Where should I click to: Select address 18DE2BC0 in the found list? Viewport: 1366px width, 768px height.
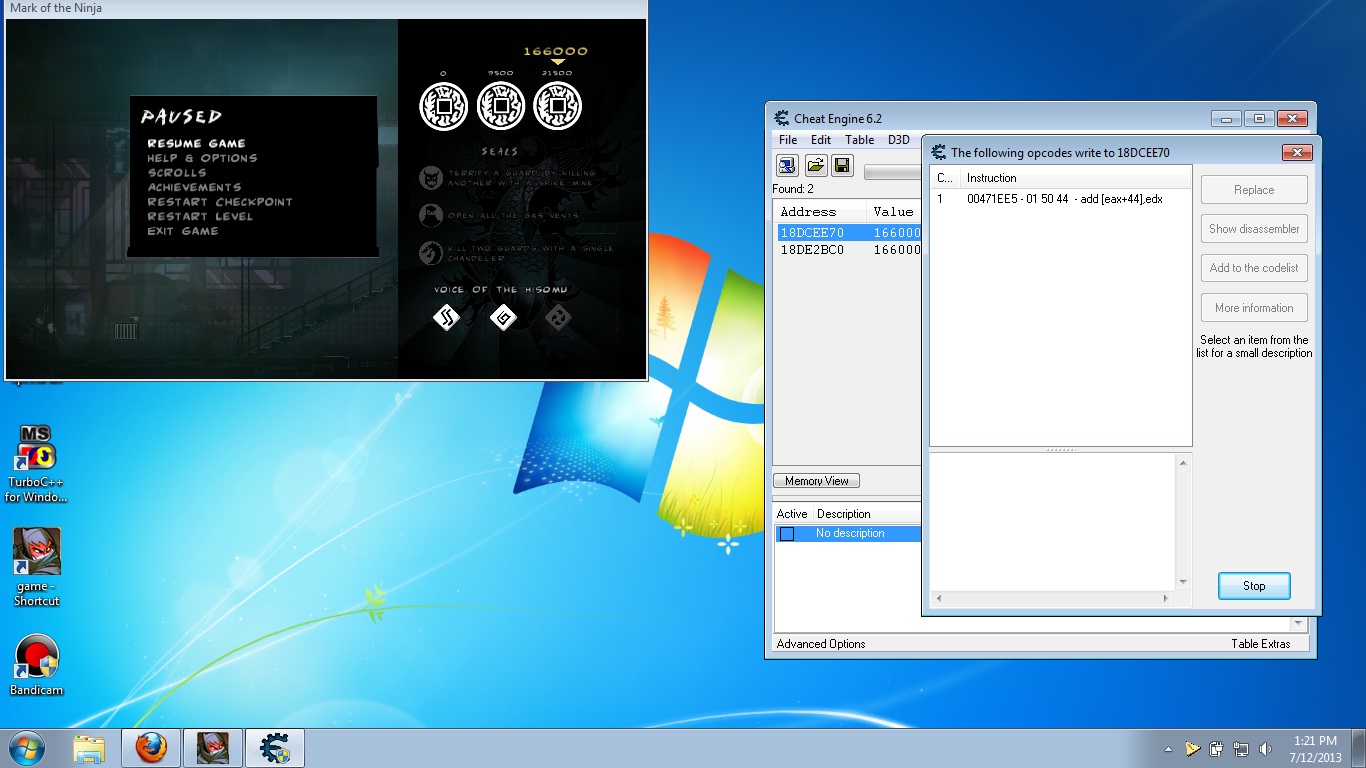(x=812, y=250)
